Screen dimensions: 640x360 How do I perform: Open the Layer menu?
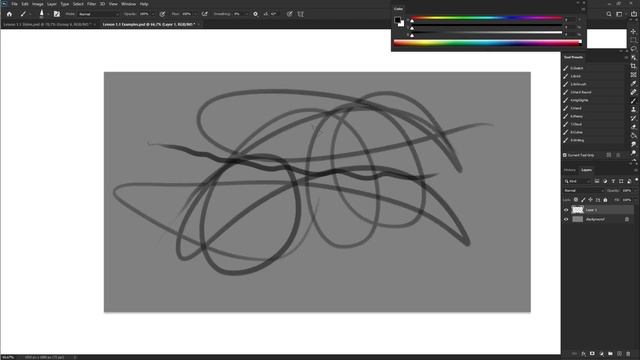[52, 4]
